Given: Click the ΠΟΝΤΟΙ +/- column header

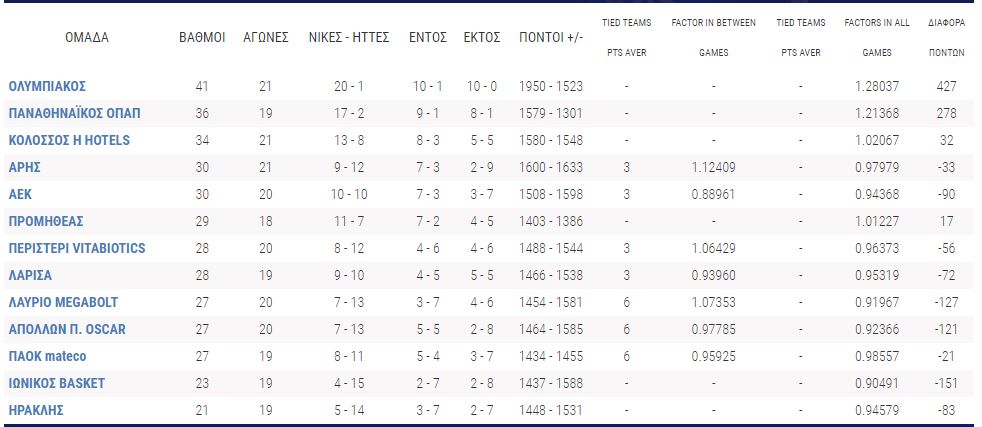Looking at the screenshot, I should pos(549,38).
